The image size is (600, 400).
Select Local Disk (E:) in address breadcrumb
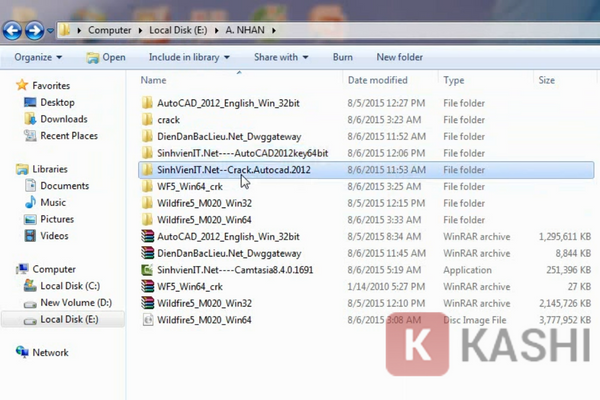click(178, 30)
